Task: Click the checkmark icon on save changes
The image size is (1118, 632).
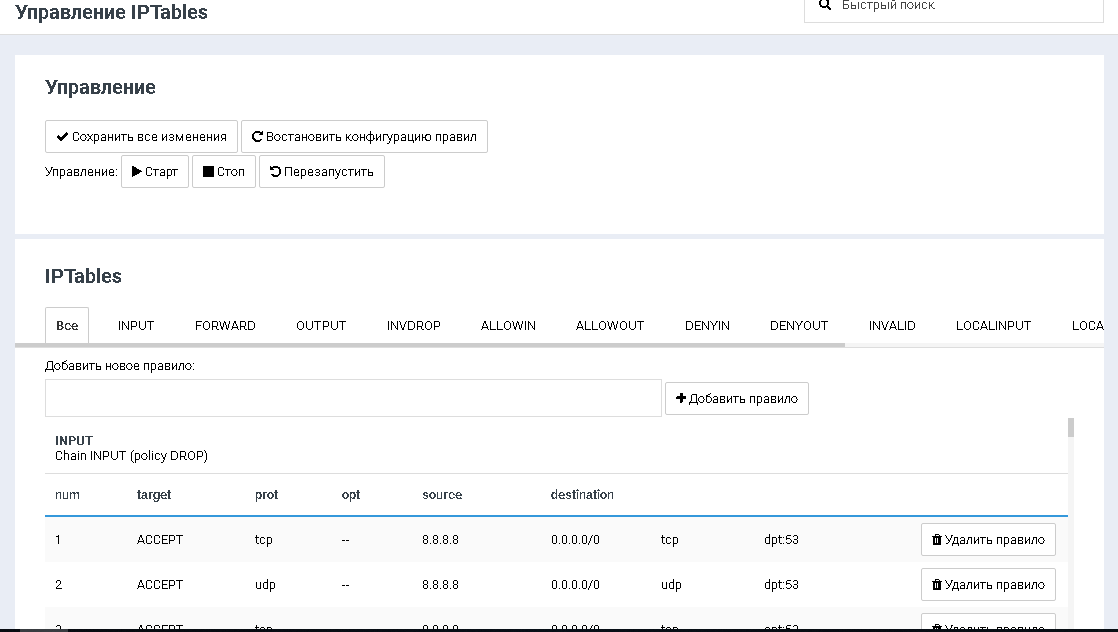Action: [62, 137]
